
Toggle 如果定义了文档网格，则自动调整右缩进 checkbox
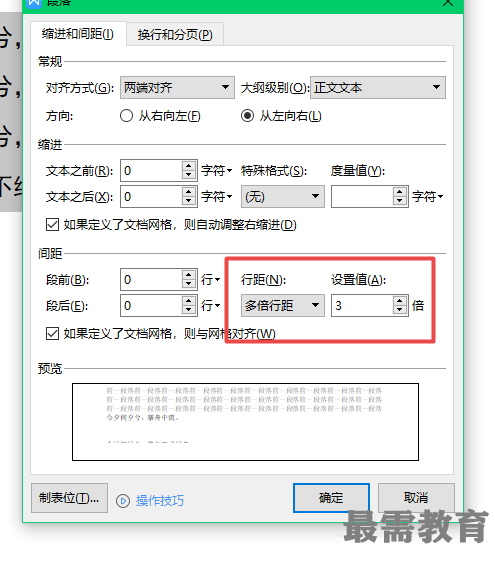tap(52, 225)
